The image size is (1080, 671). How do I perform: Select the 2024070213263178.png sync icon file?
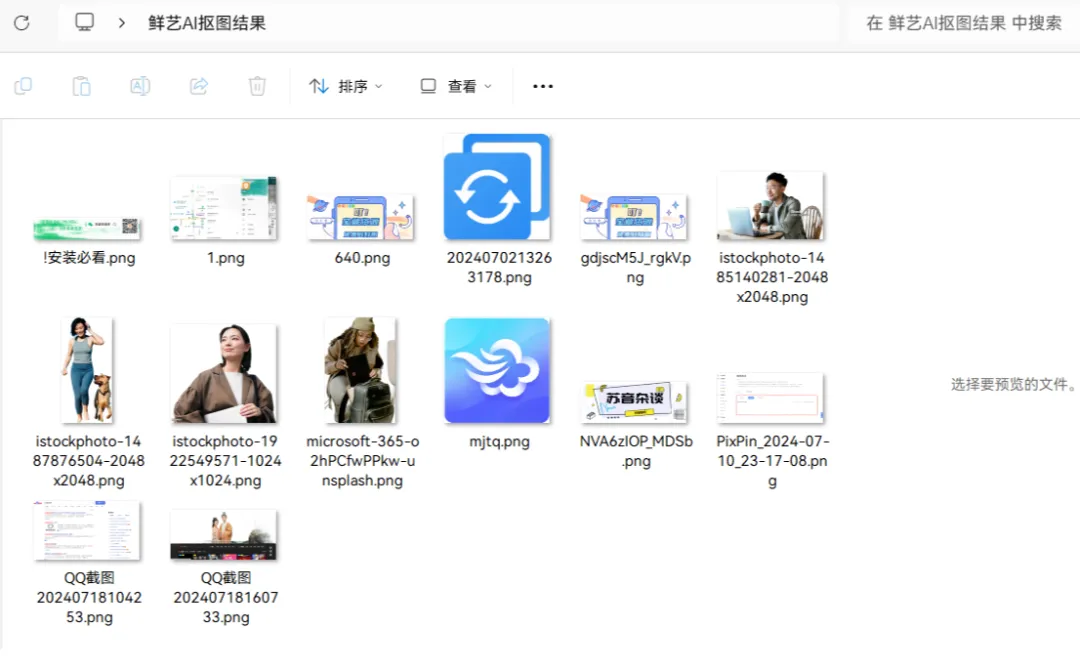click(497, 187)
